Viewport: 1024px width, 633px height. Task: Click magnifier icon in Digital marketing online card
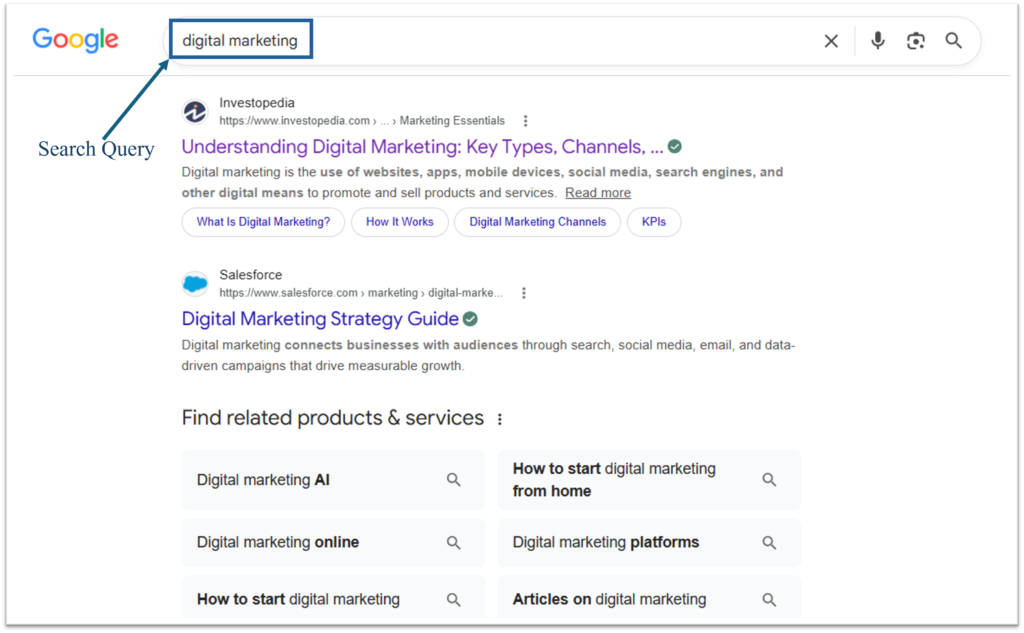pyautogui.click(x=453, y=542)
